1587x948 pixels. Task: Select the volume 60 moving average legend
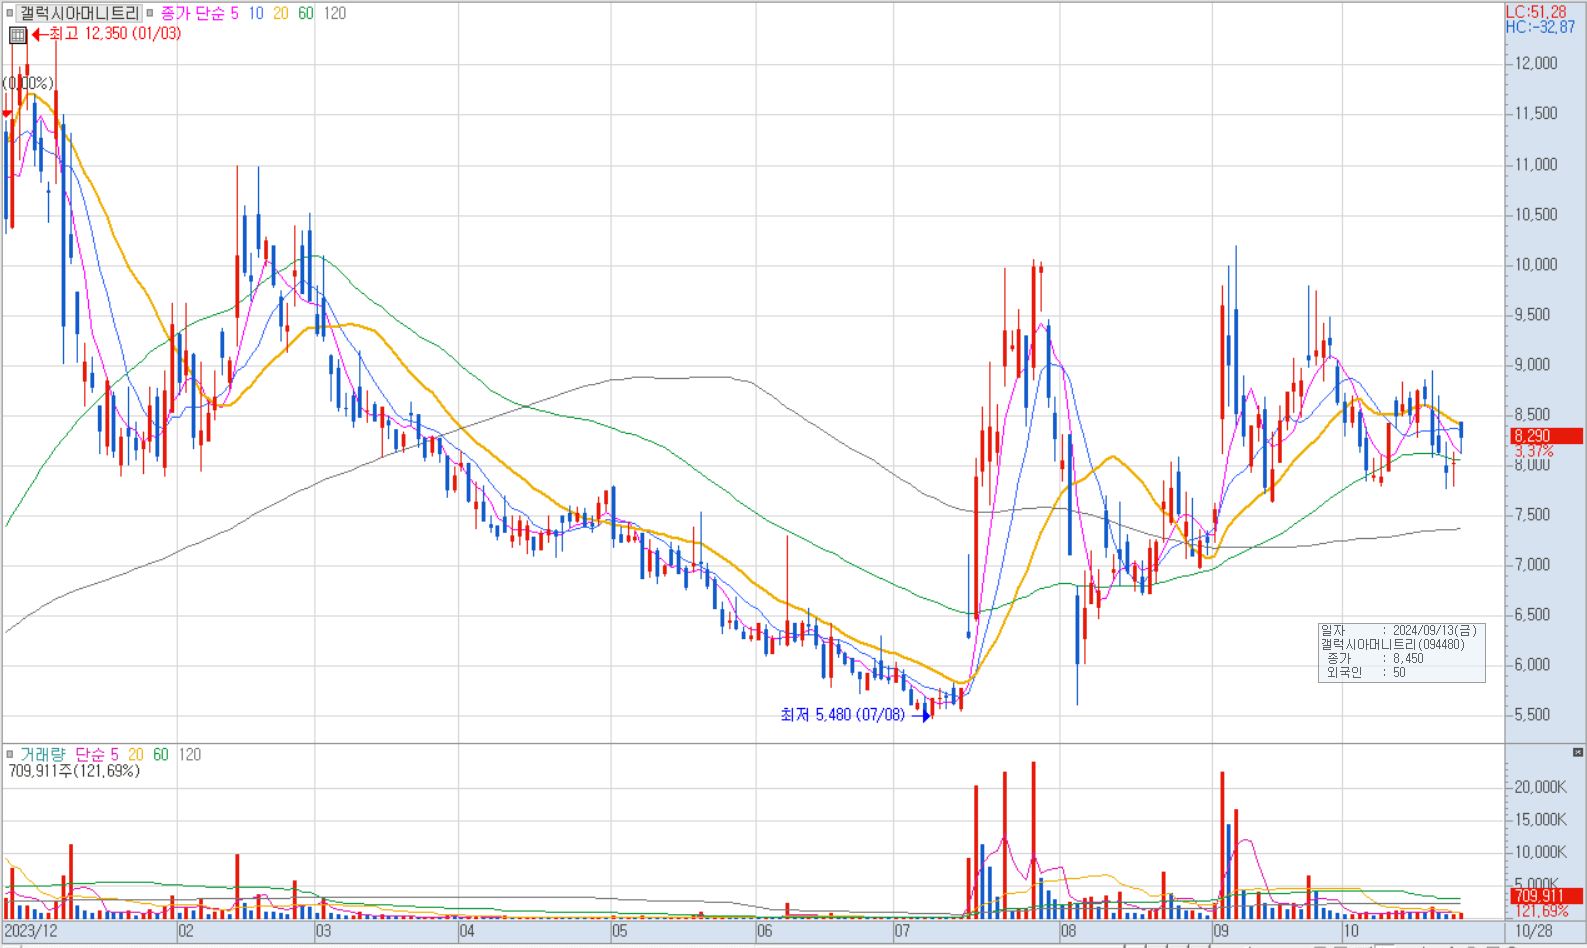[161, 754]
